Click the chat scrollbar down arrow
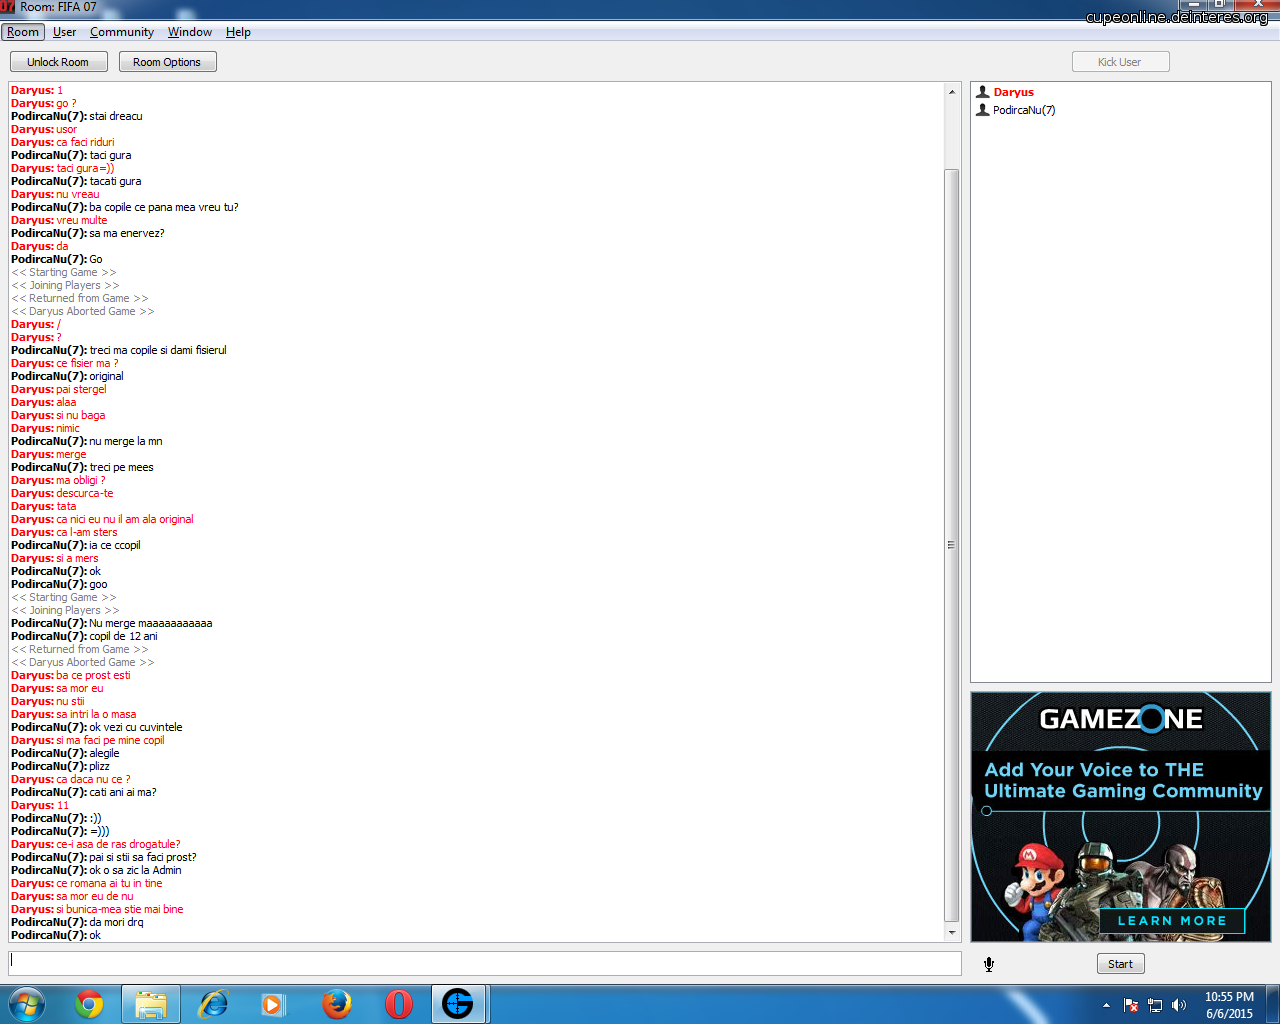Screen dimensions: 1280x1024 click(951, 932)
